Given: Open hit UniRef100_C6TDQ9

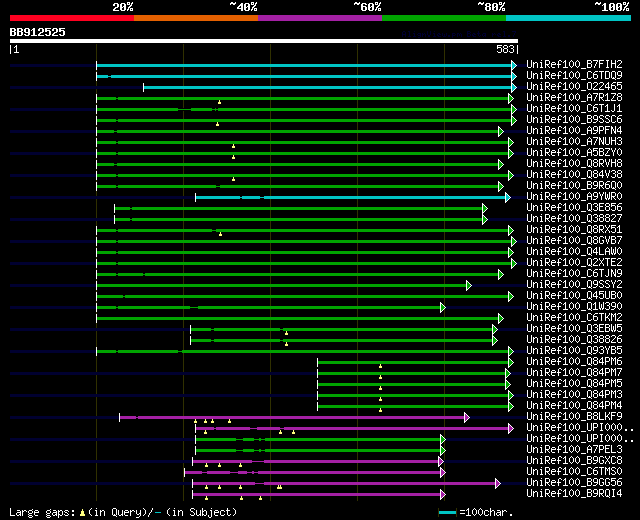Looking at the screenshot, I should (x=574, y=76).
